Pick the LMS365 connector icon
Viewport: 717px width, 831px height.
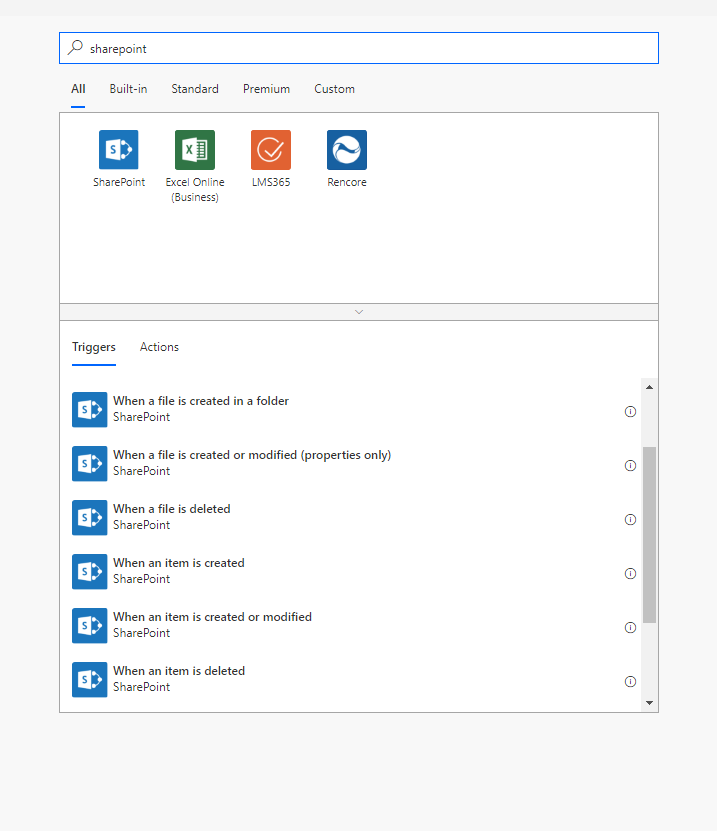270,150
